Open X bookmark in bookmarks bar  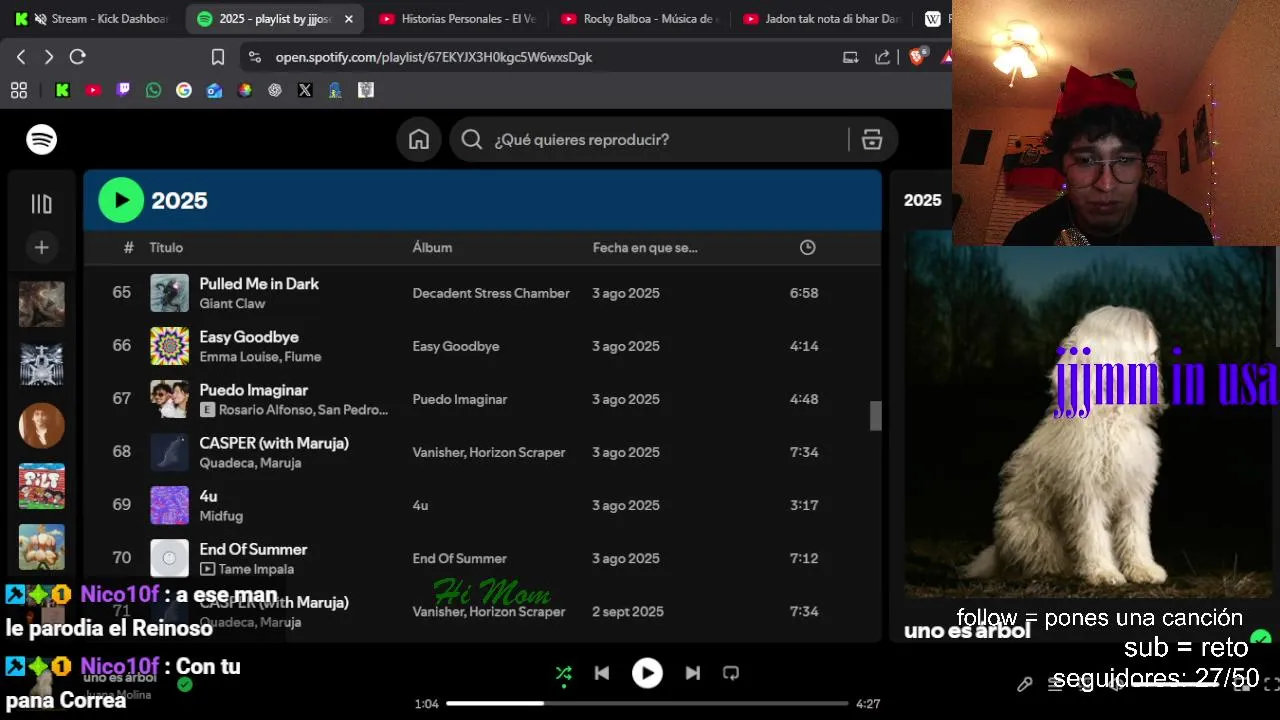pyautogui.click(x=305, y=90)
